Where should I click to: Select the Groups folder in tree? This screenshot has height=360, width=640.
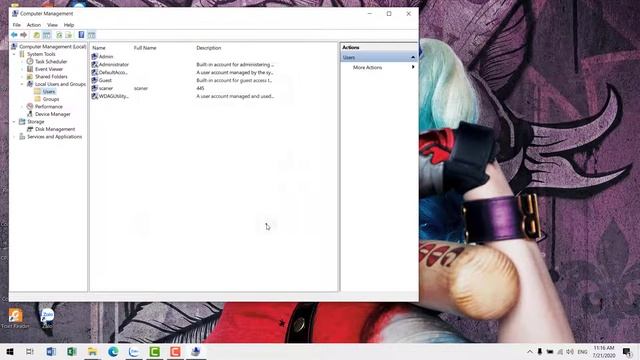coord(51,99)
